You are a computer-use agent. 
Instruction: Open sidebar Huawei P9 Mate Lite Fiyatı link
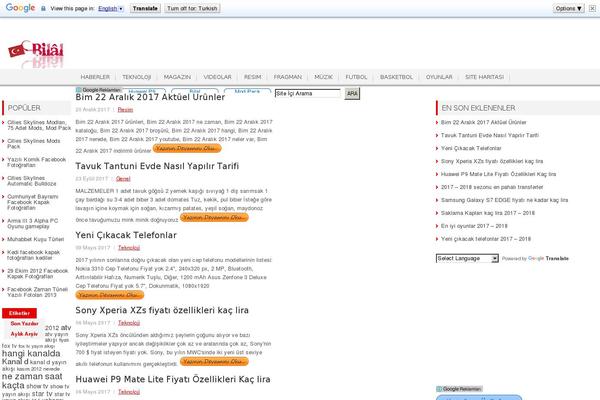click(x=499, y=174)
